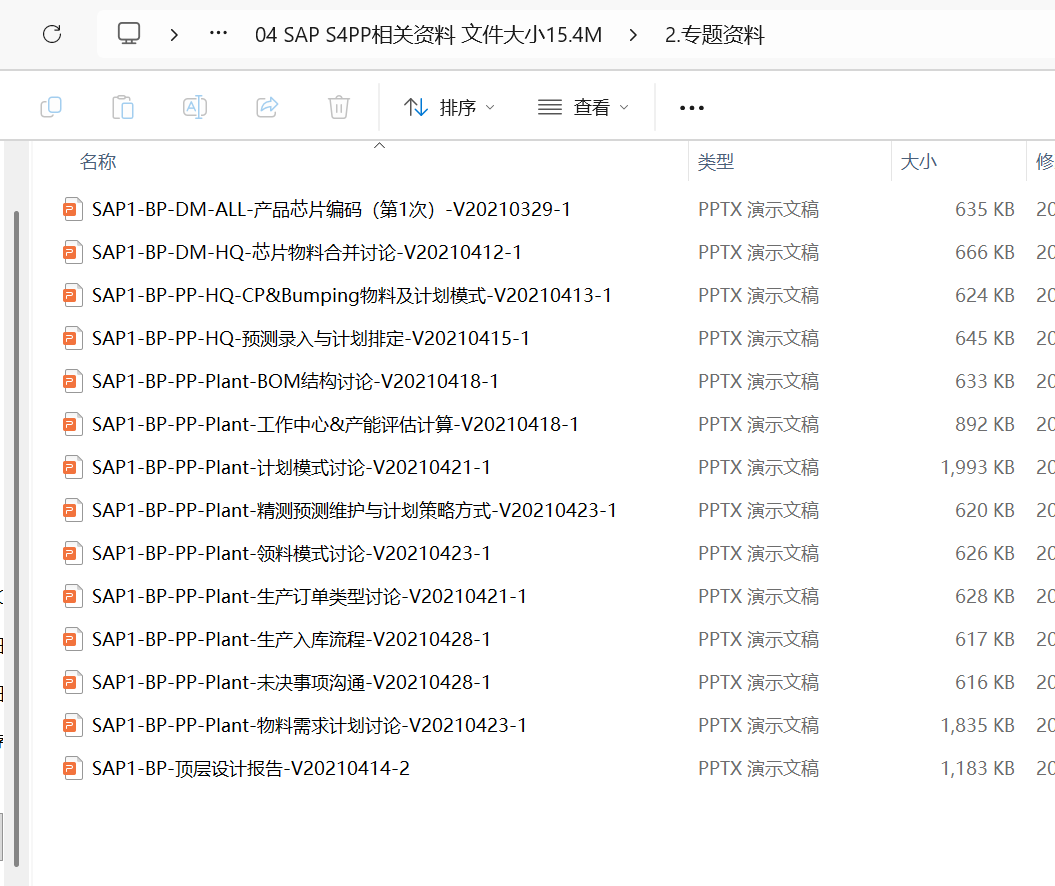Expand the breadcrumb ellipsis for hidden folders
The image size is (1055, 886).
[218, 35]
